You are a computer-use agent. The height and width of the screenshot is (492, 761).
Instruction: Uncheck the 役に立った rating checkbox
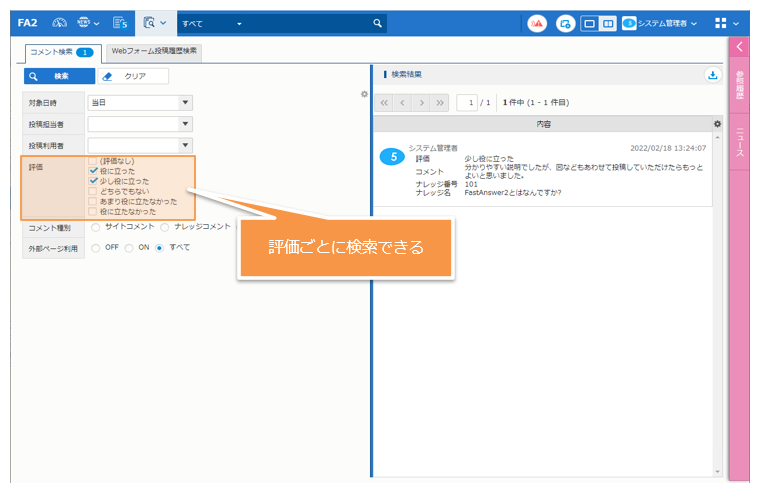pos(93,171)
